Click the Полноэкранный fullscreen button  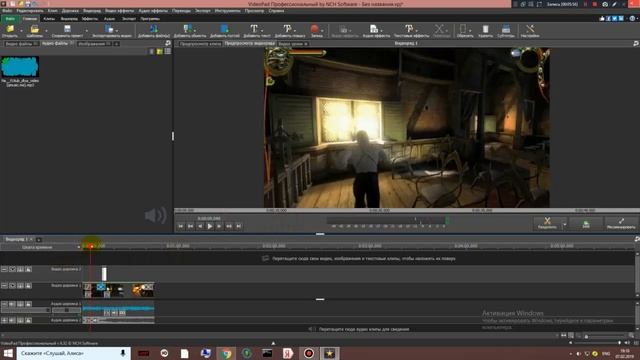621,224
